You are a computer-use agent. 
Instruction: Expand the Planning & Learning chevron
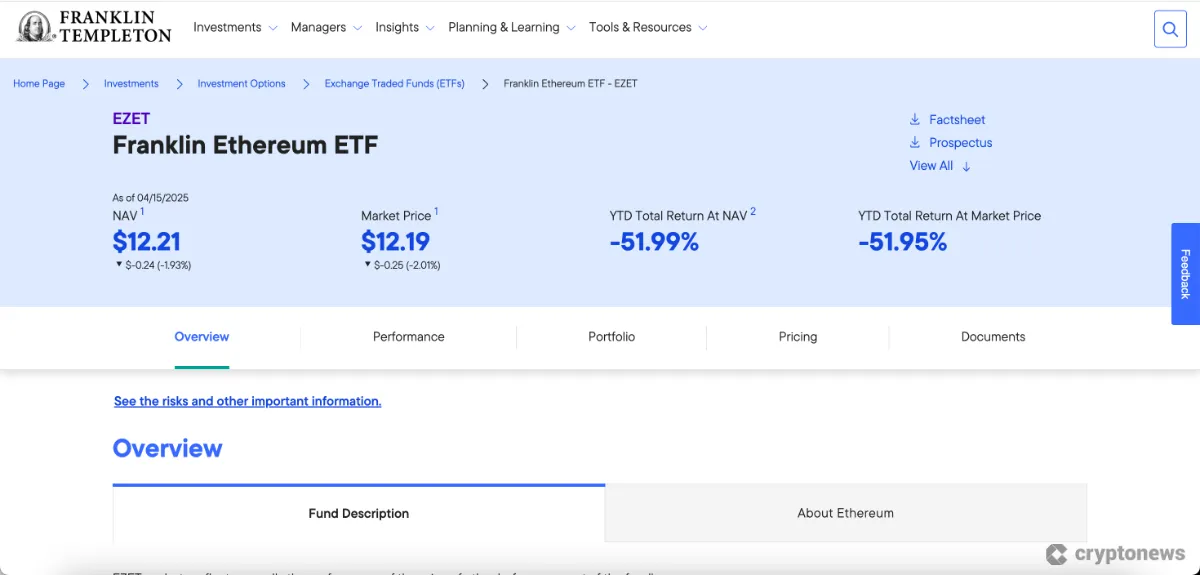(x=571, y=28)
